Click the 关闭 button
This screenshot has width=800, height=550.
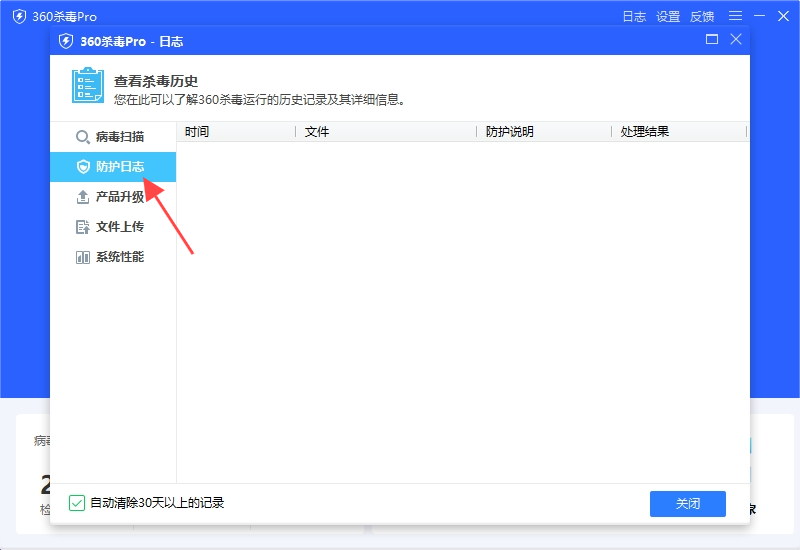click(688, 504)
